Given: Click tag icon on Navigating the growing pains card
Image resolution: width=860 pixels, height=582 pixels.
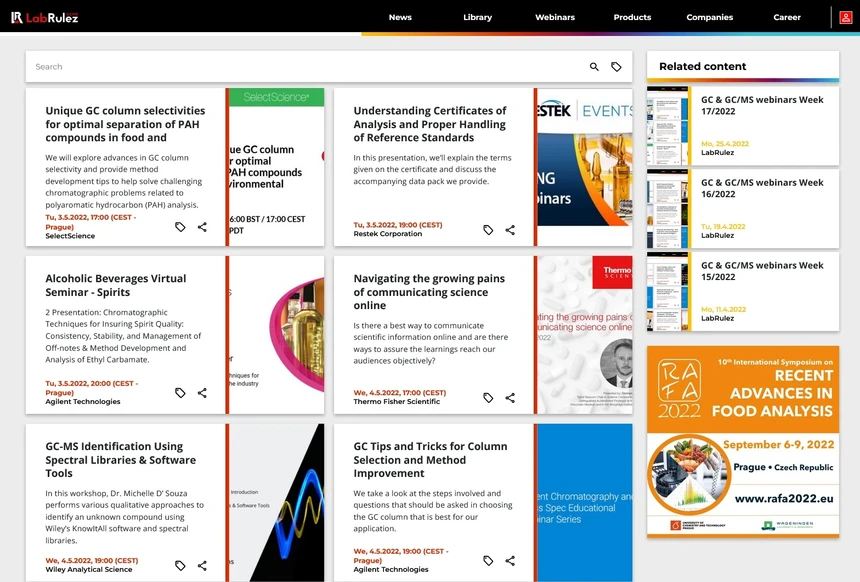Looking at the screenshot, I should pyautogui.click(x=488, y=398).
